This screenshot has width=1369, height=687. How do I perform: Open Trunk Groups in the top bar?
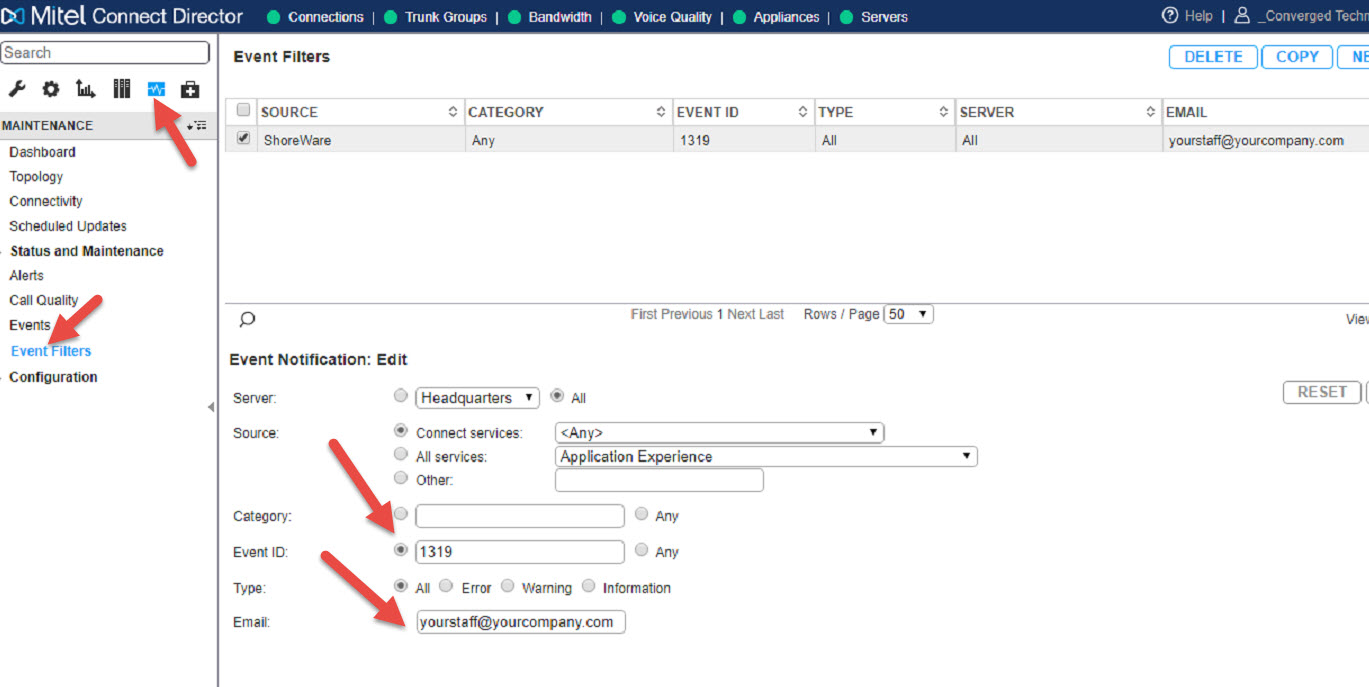(x=446, y=17)
